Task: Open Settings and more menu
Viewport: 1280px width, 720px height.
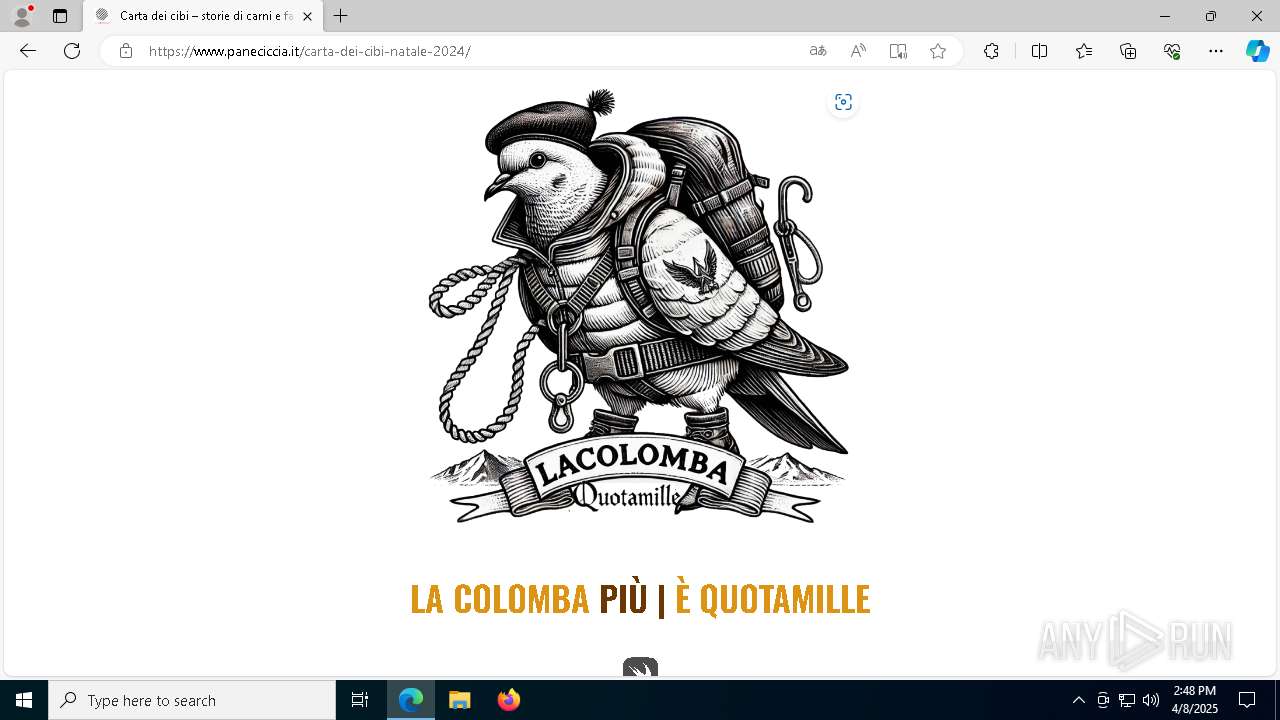Action: 1216,51
